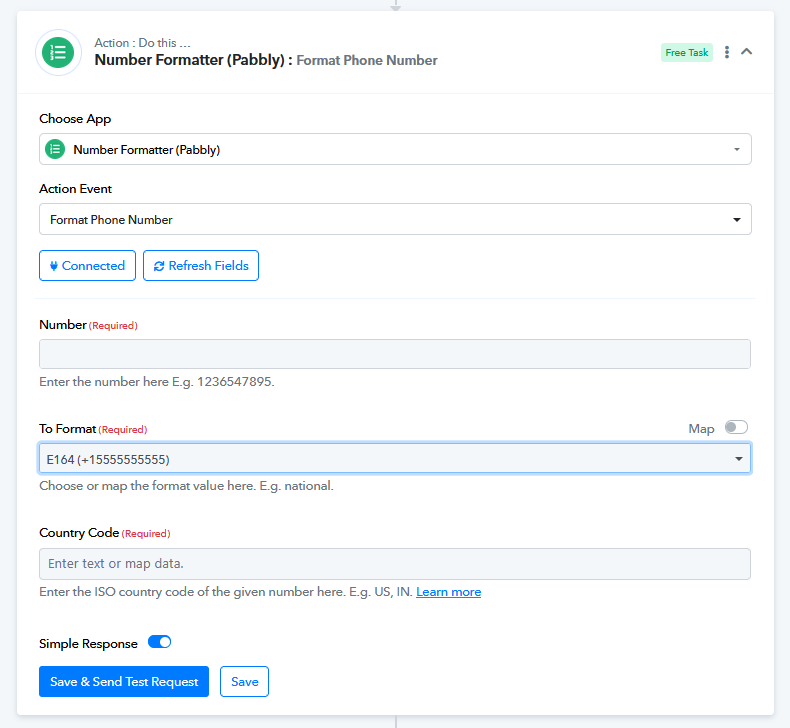Screen dimensions: 790x728
Task: Collapse the action step with chevron
Action: [x=747, y=51]
